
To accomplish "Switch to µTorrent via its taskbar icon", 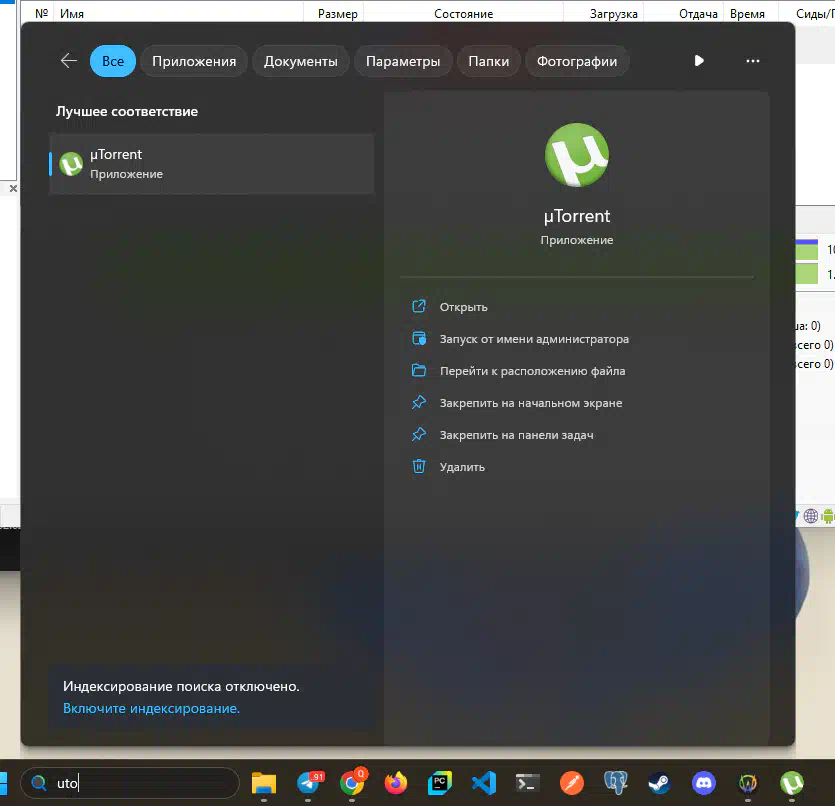I will 792,784.
